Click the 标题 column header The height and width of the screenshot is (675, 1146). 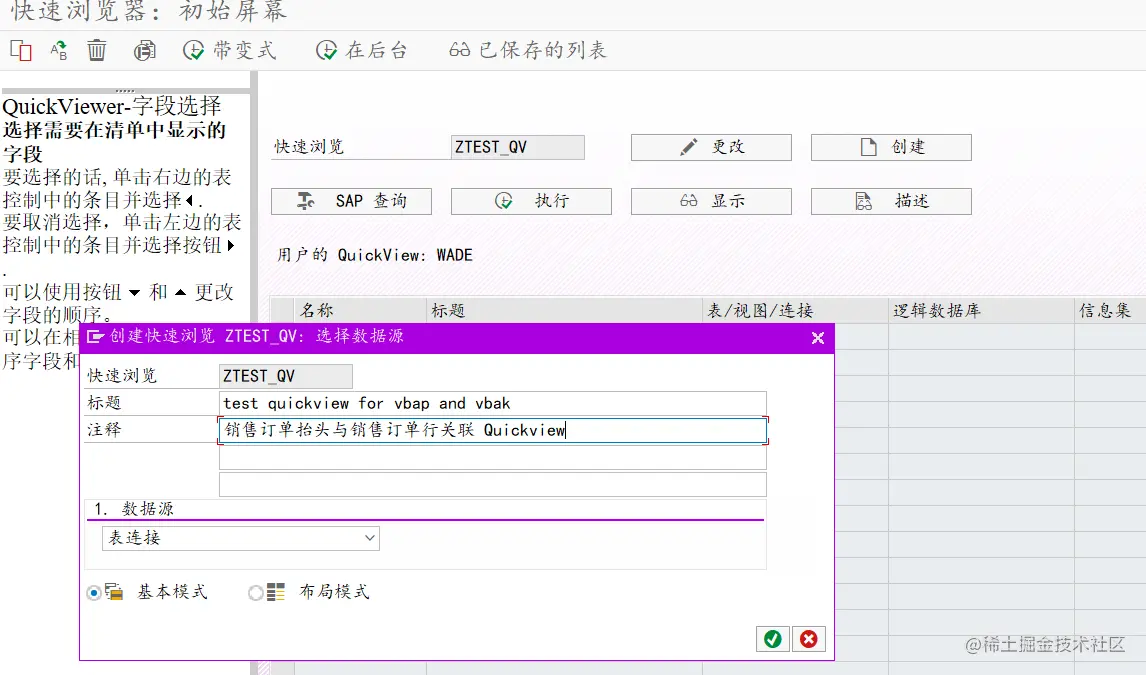click(564, 310)
